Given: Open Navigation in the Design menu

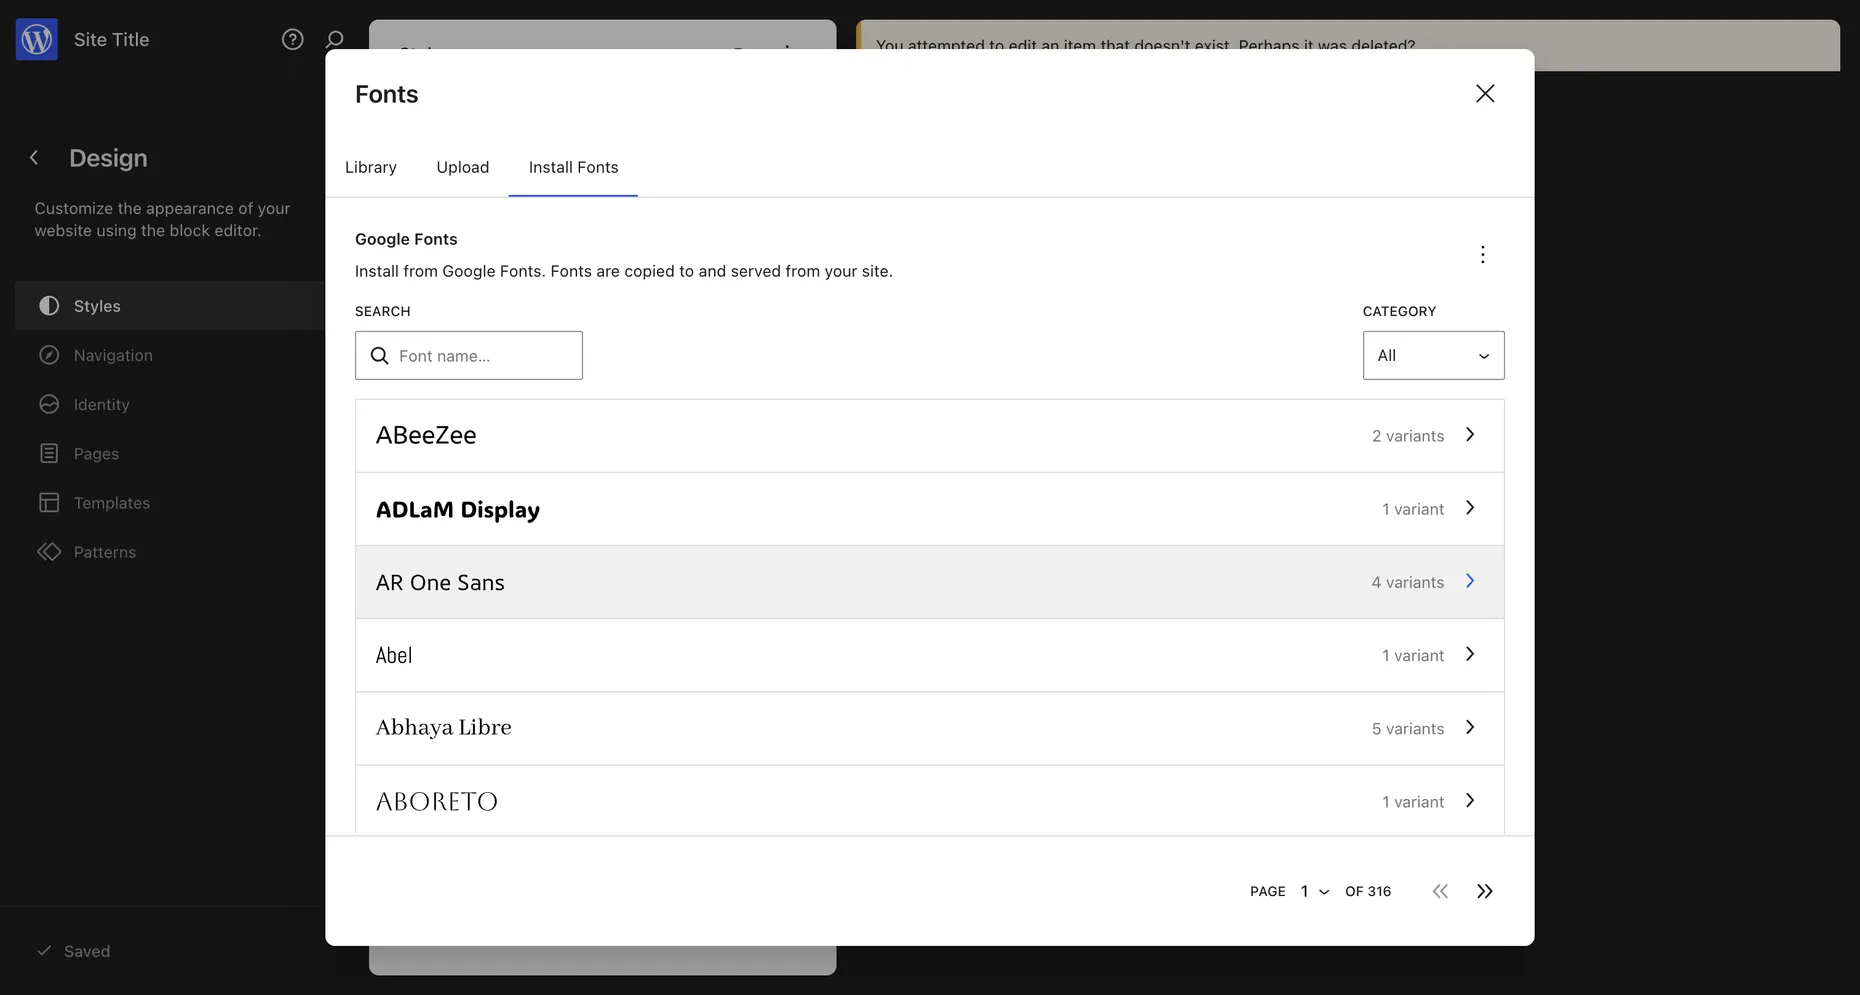Looking at the screenshot, I should tap(170, 355).
